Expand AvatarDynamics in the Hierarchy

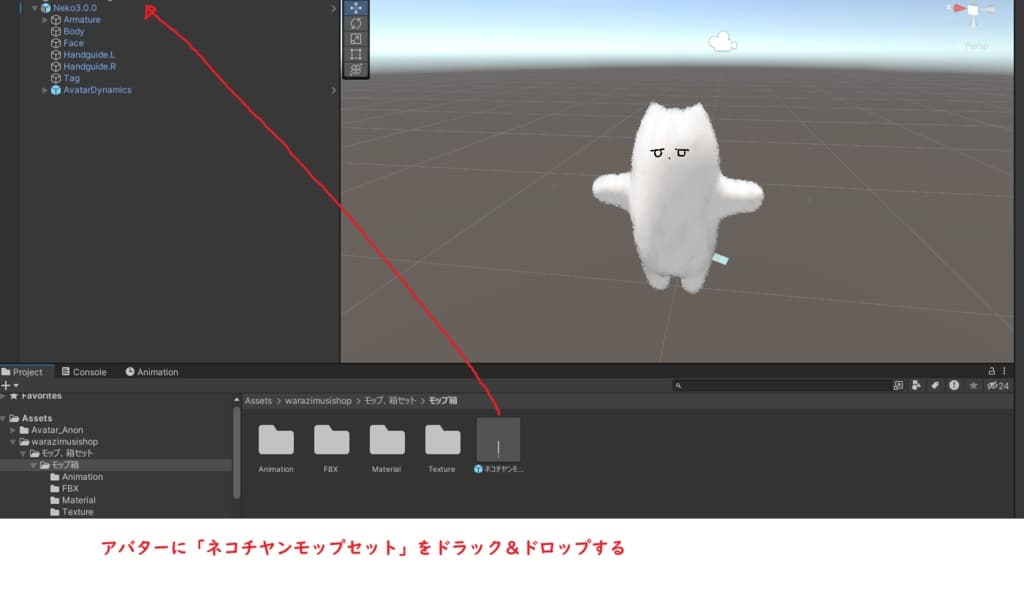44,89
